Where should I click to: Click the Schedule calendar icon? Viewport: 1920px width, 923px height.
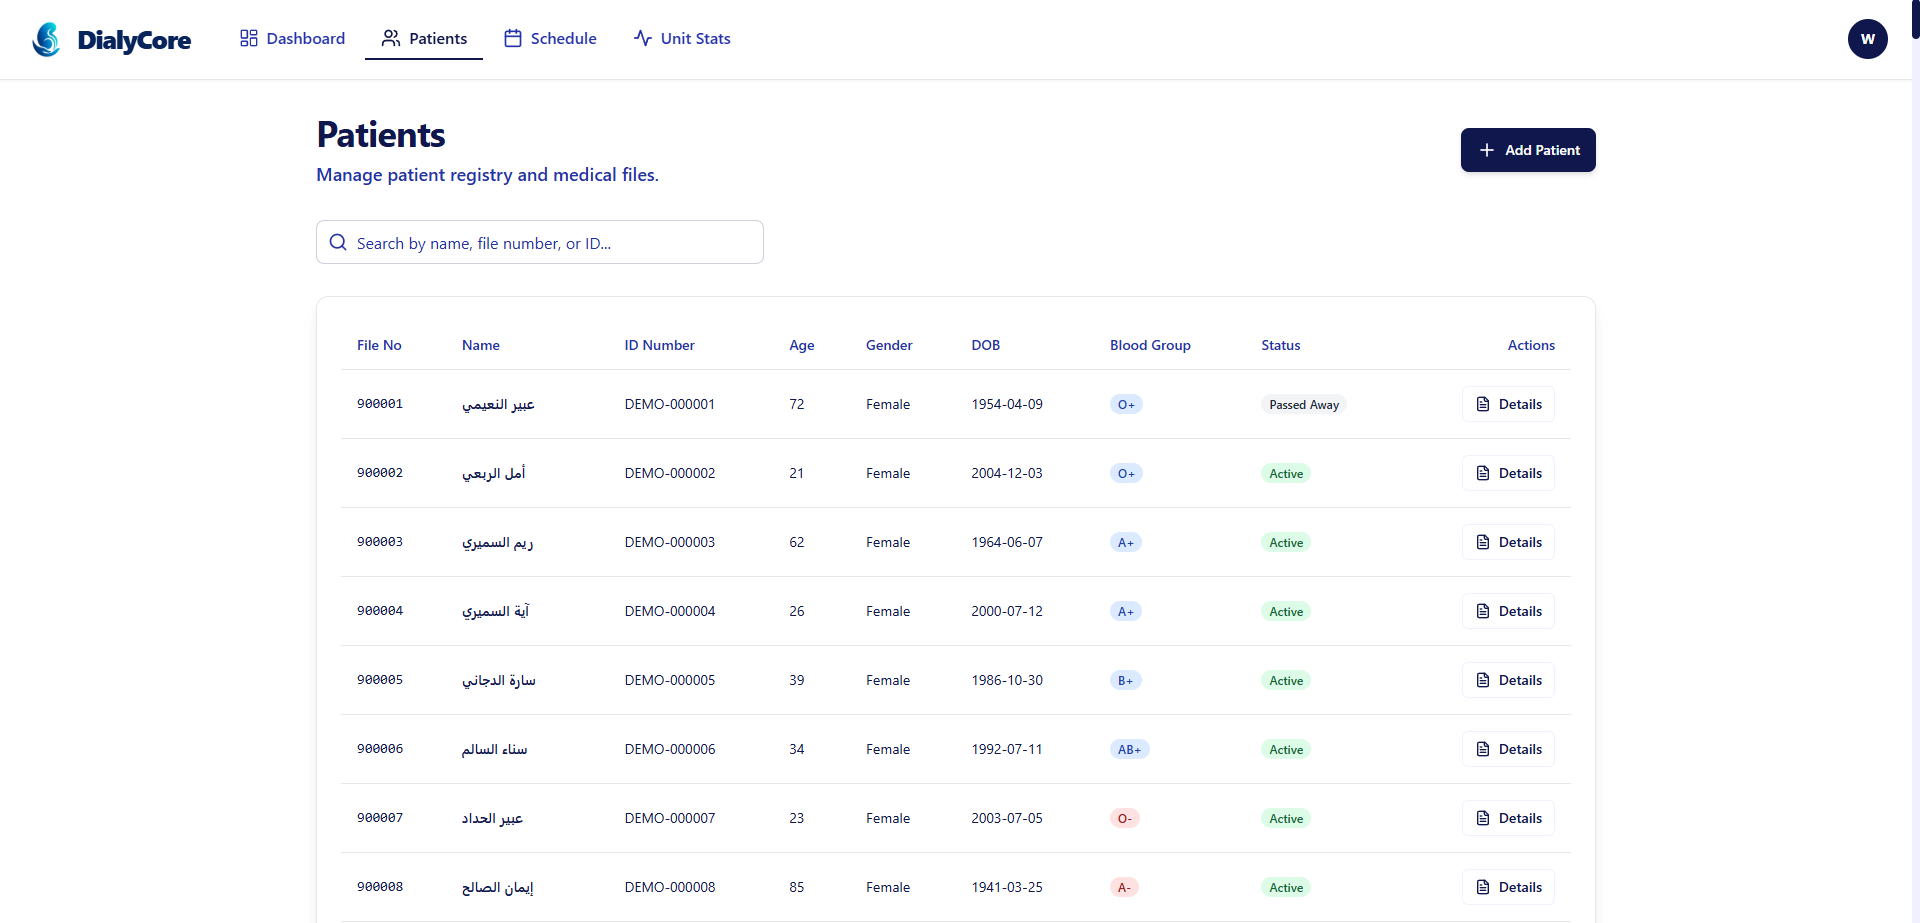(513, 38)
